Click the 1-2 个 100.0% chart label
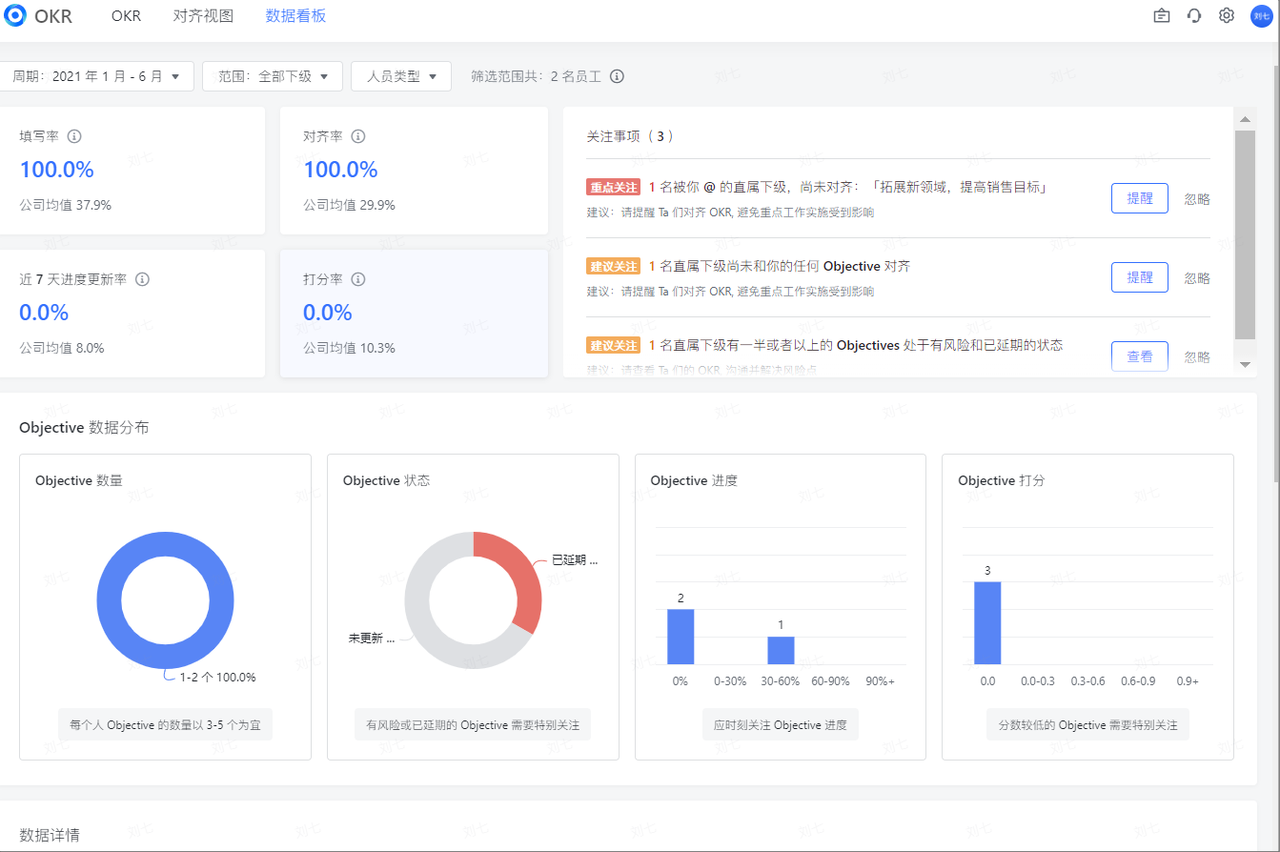1280x852 pixels. click(x=218, y=677)
